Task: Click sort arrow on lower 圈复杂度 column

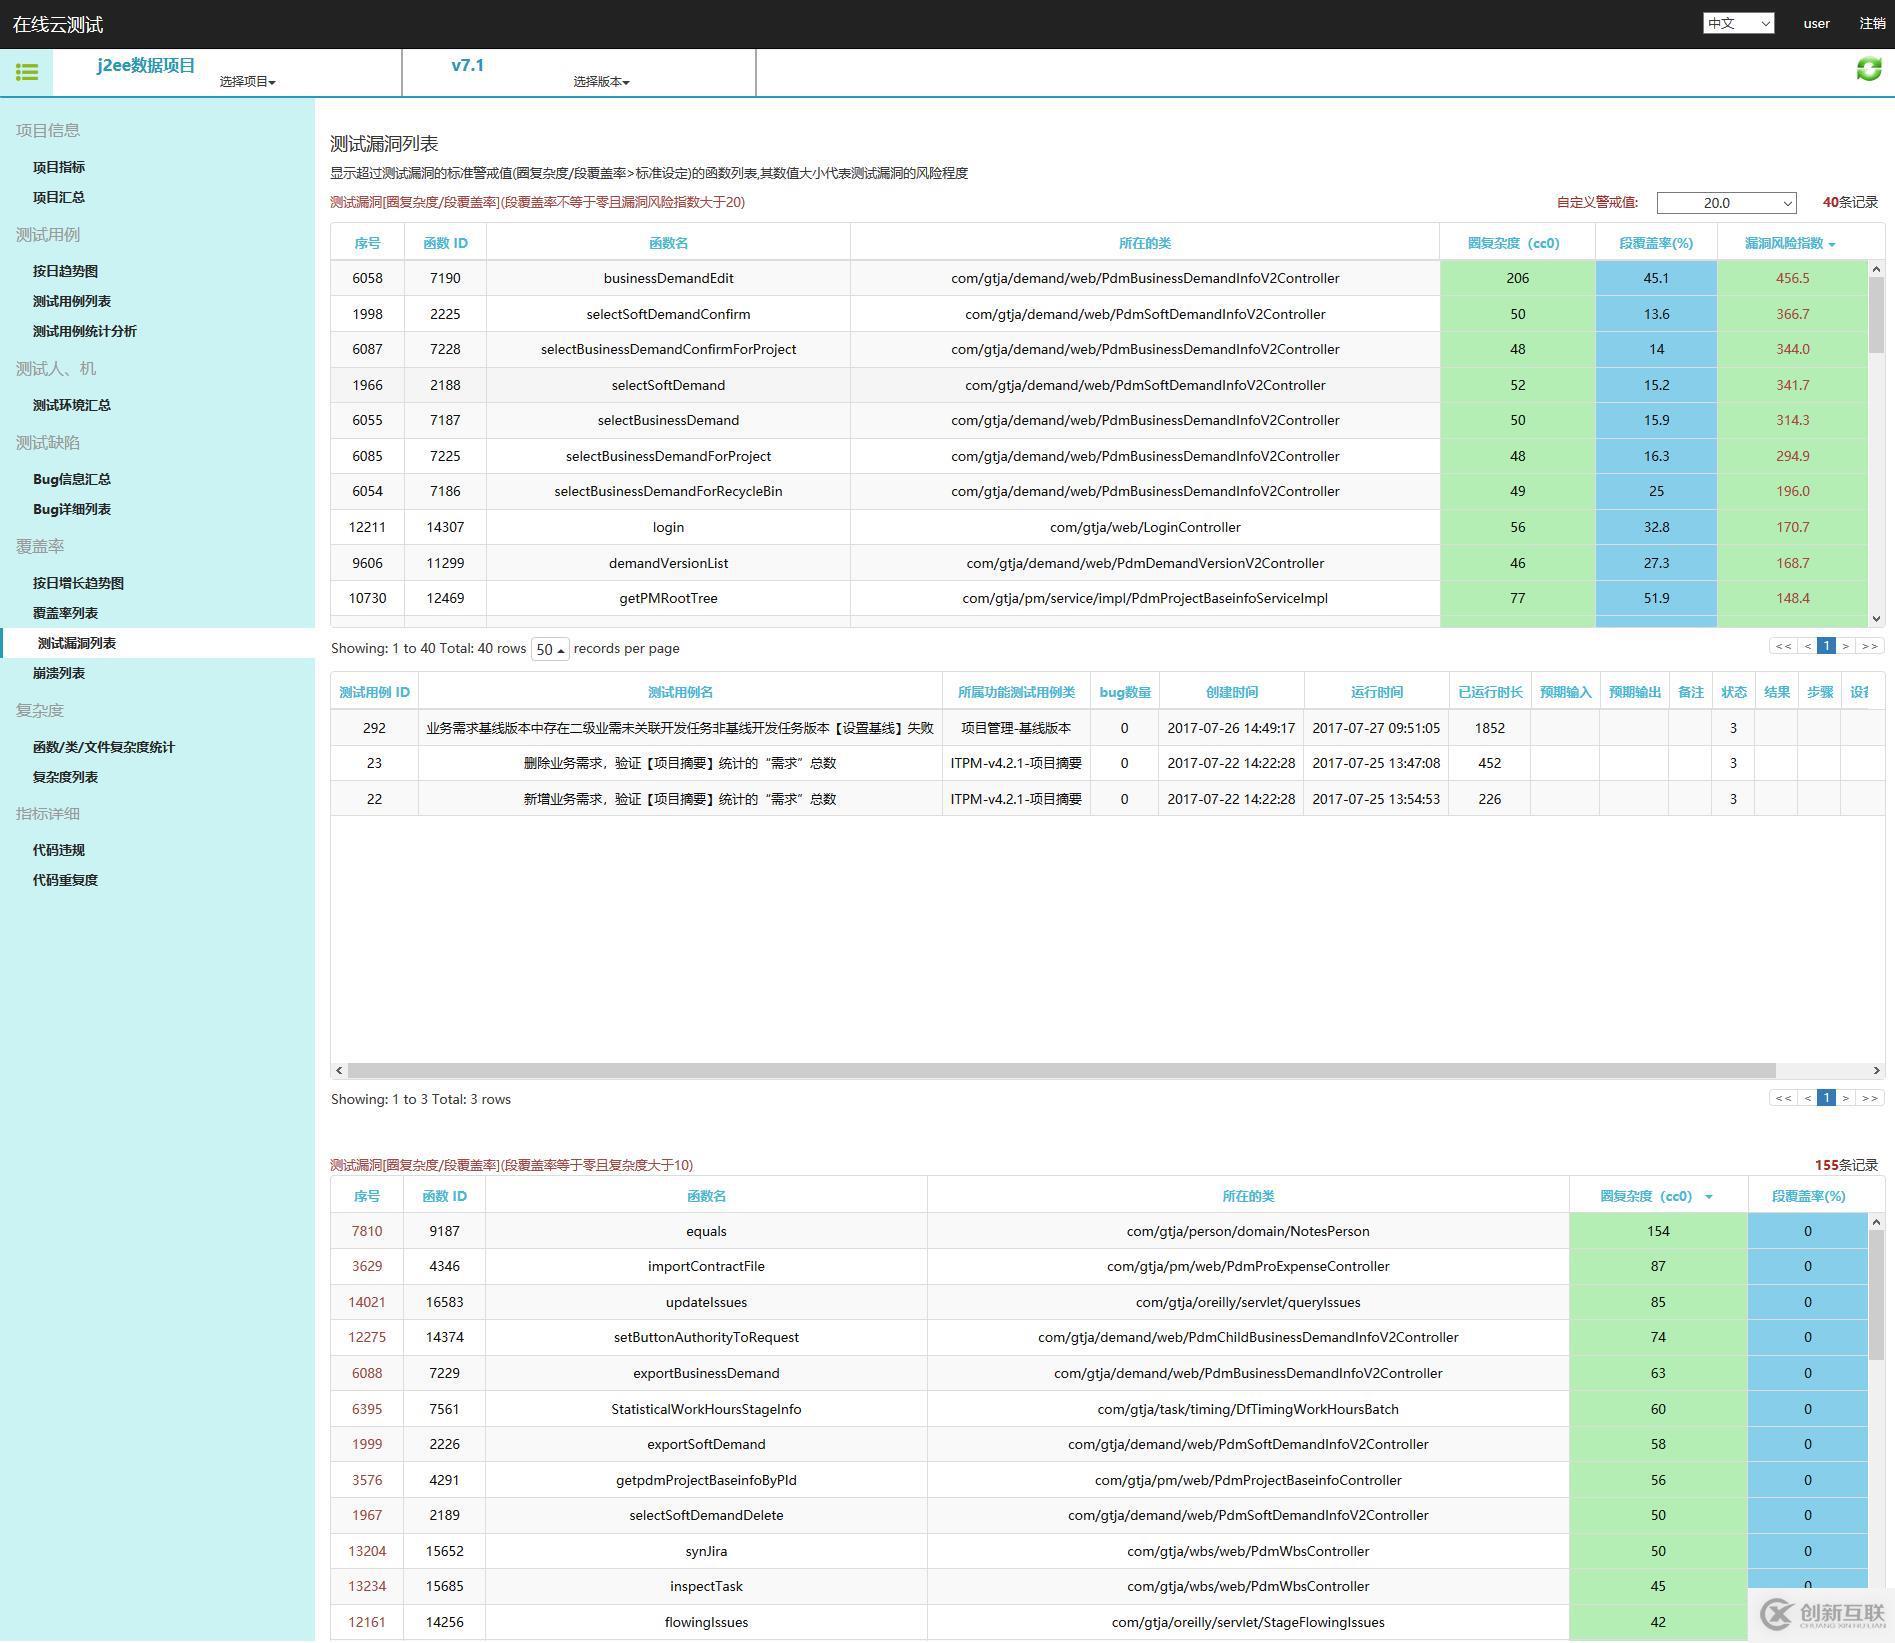Action: [x=1708, y=1197]
